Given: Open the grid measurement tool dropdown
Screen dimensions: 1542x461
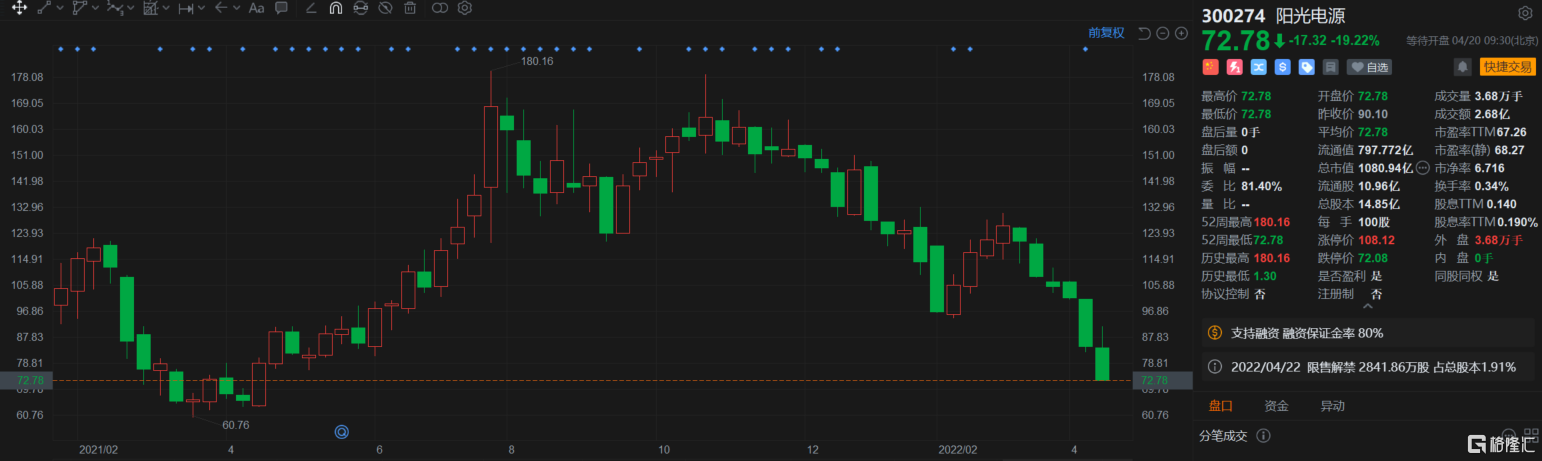Looking at the screenshot, I should click(166, 8).
